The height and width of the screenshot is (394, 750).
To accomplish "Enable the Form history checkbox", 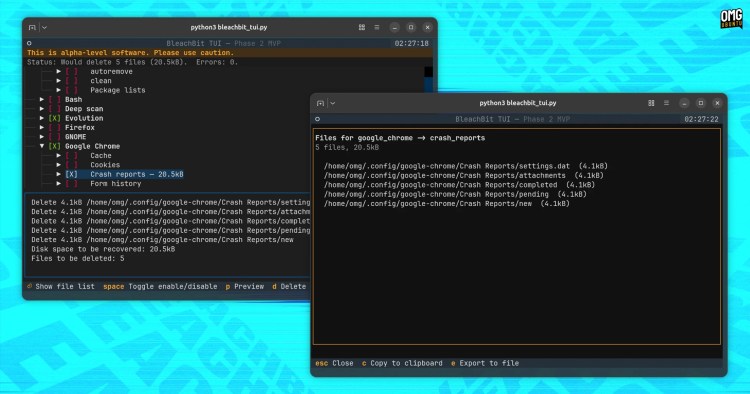I will (72, 184).
